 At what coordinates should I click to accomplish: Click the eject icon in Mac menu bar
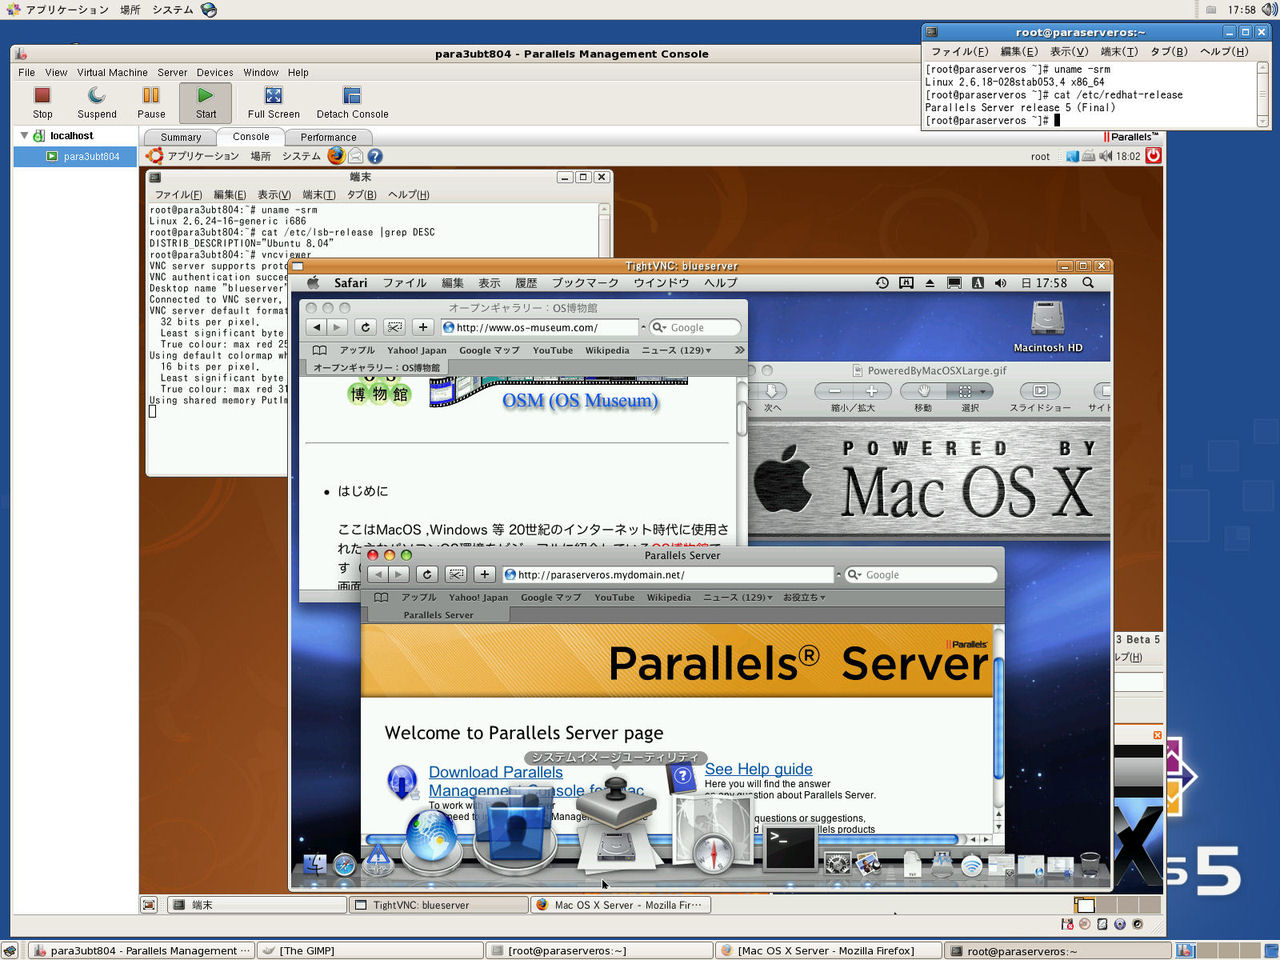pyautogui.click(x=930, y=283)
